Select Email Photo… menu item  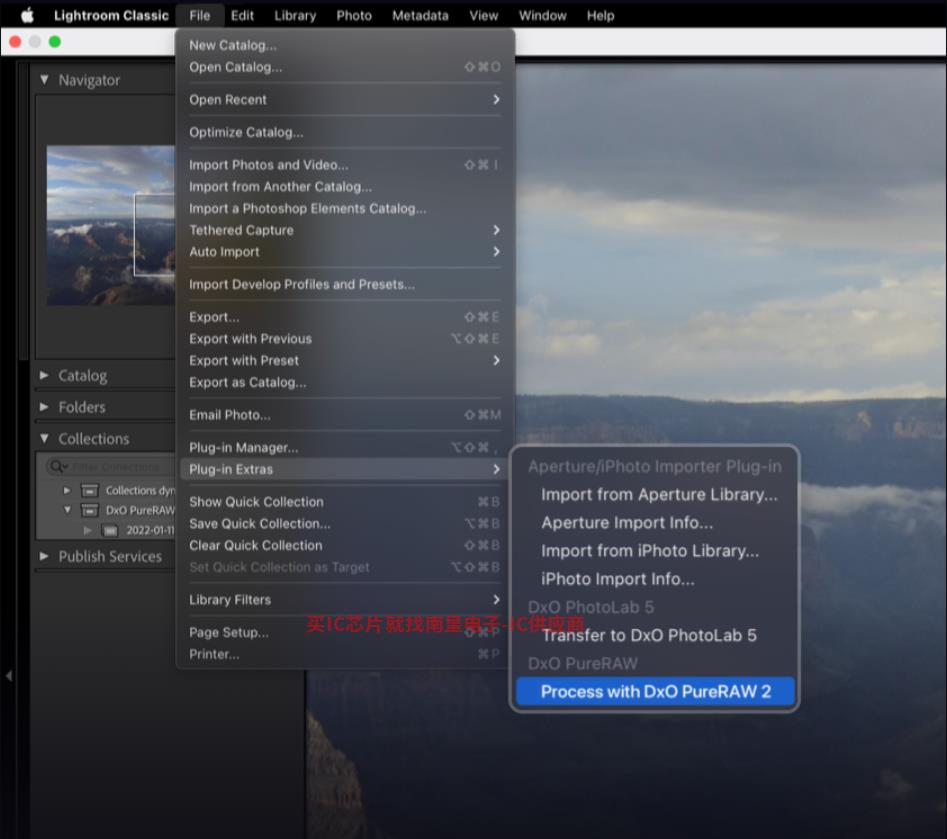(x=345, y=415)
